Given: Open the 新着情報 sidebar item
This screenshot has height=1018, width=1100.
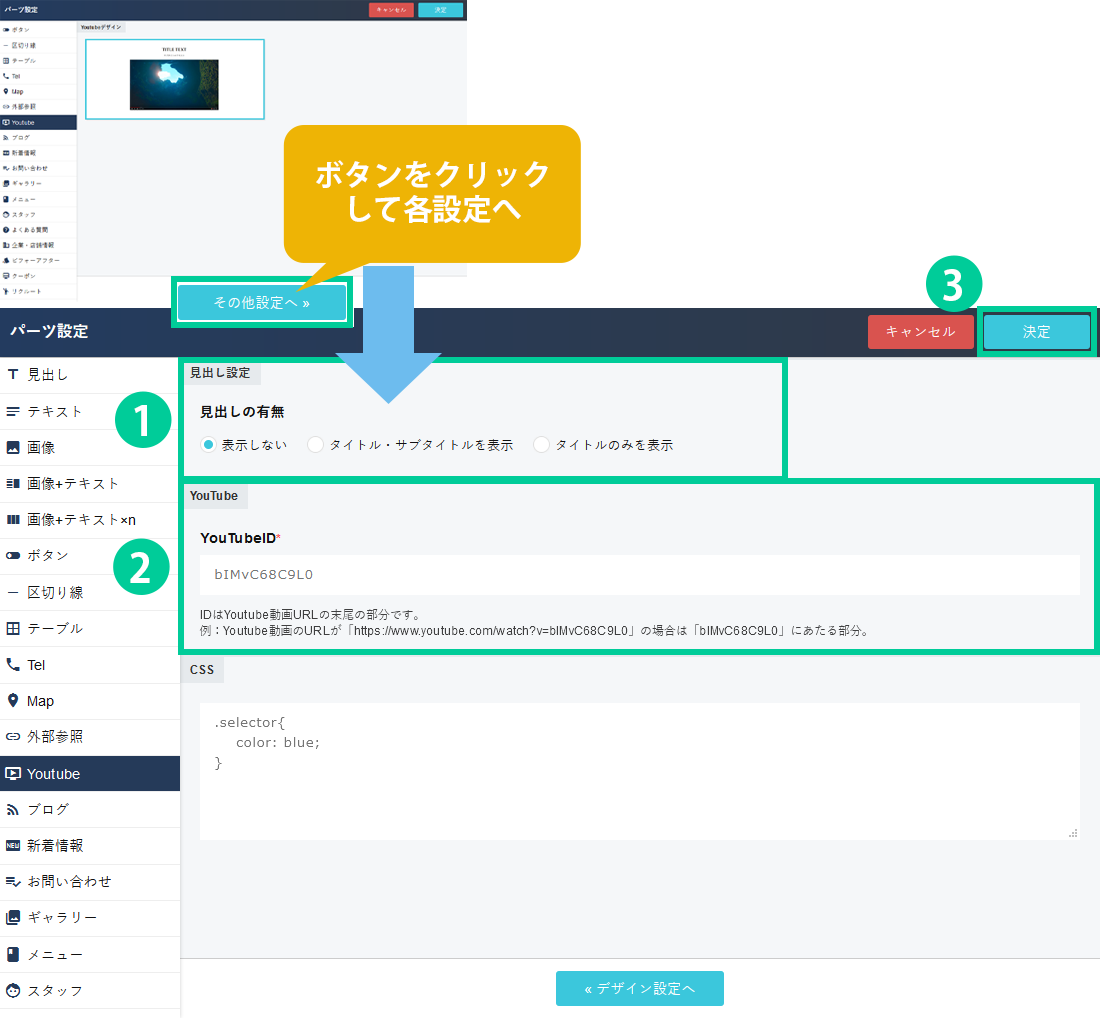Looking at the screenshot, I should [x=90, y=845].
